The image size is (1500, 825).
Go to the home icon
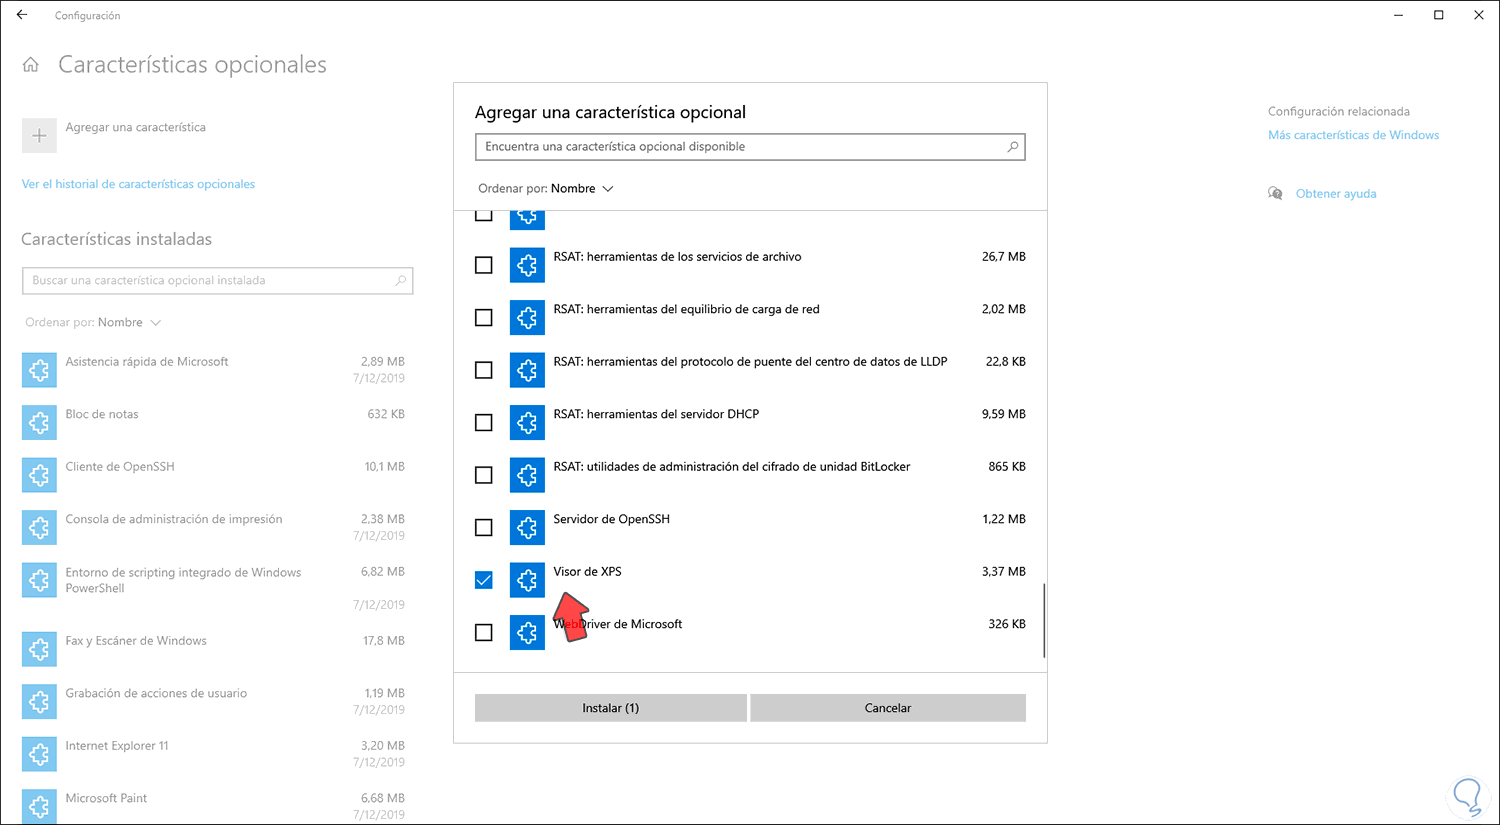(x=31, y=65)
